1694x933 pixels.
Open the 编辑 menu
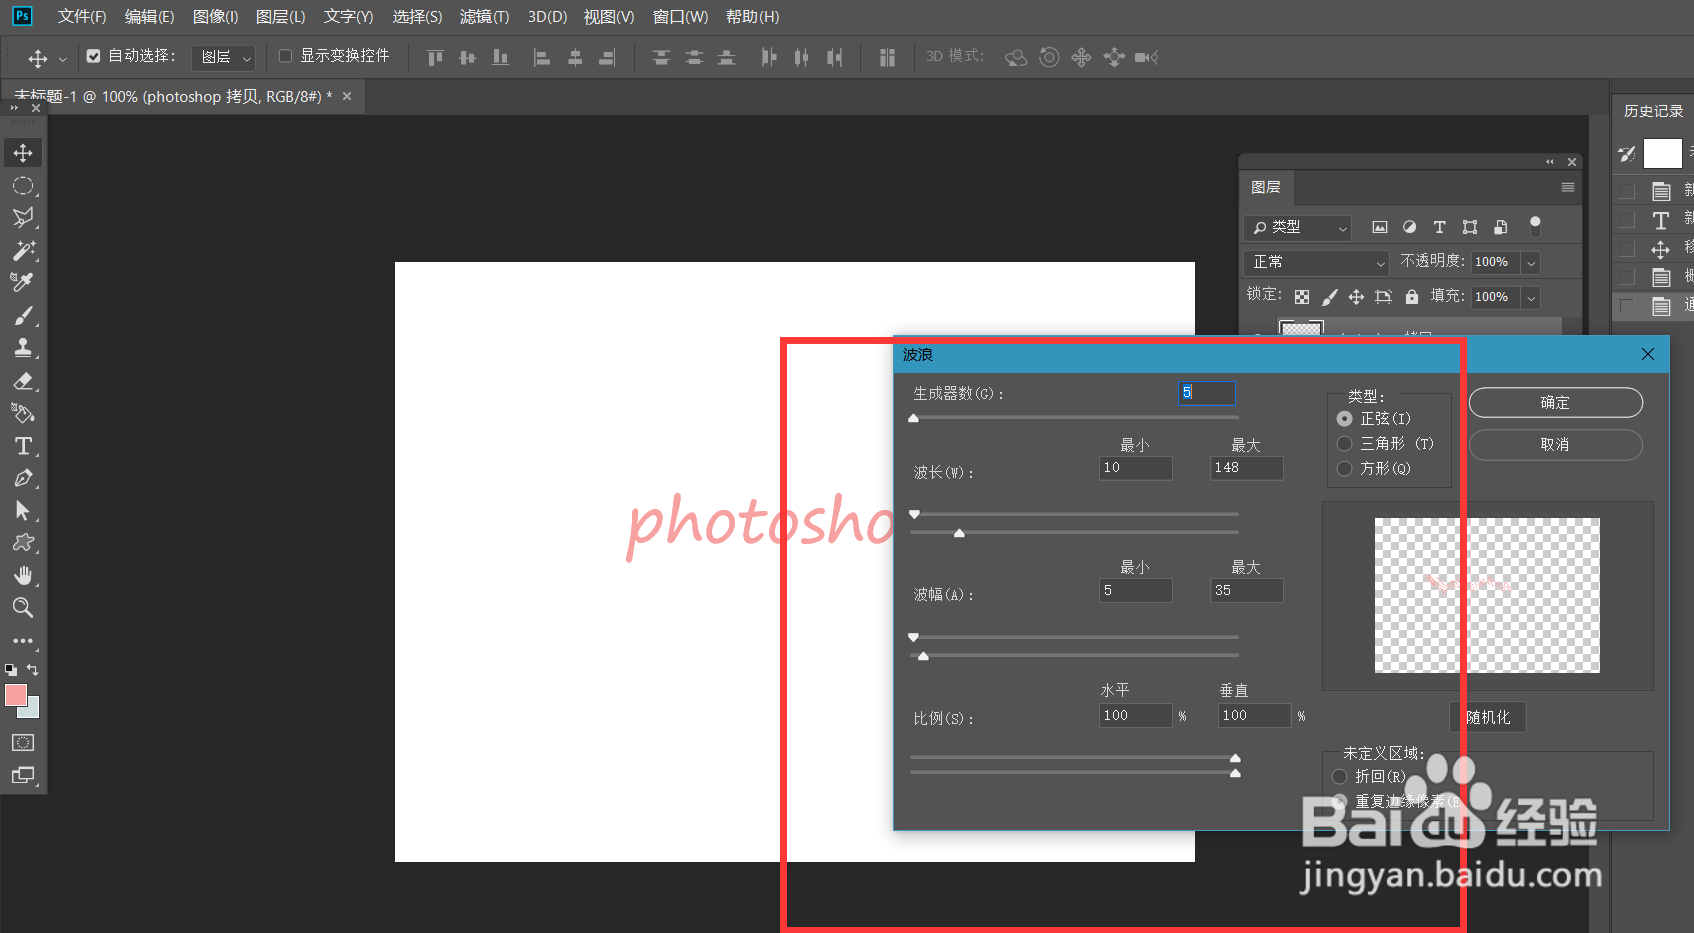(x=149, y=17)
